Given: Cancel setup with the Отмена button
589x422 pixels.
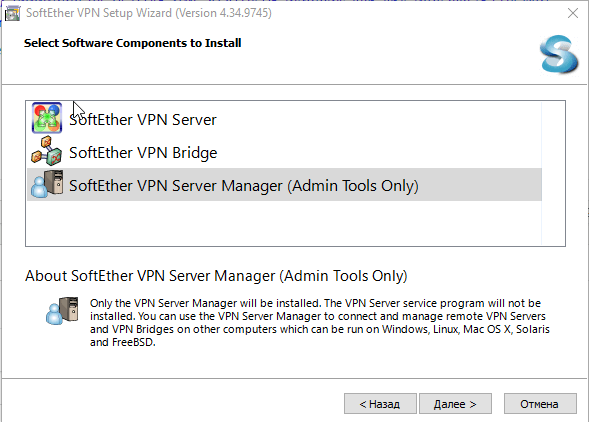Looking at the screenshot, I should point(540,404).
